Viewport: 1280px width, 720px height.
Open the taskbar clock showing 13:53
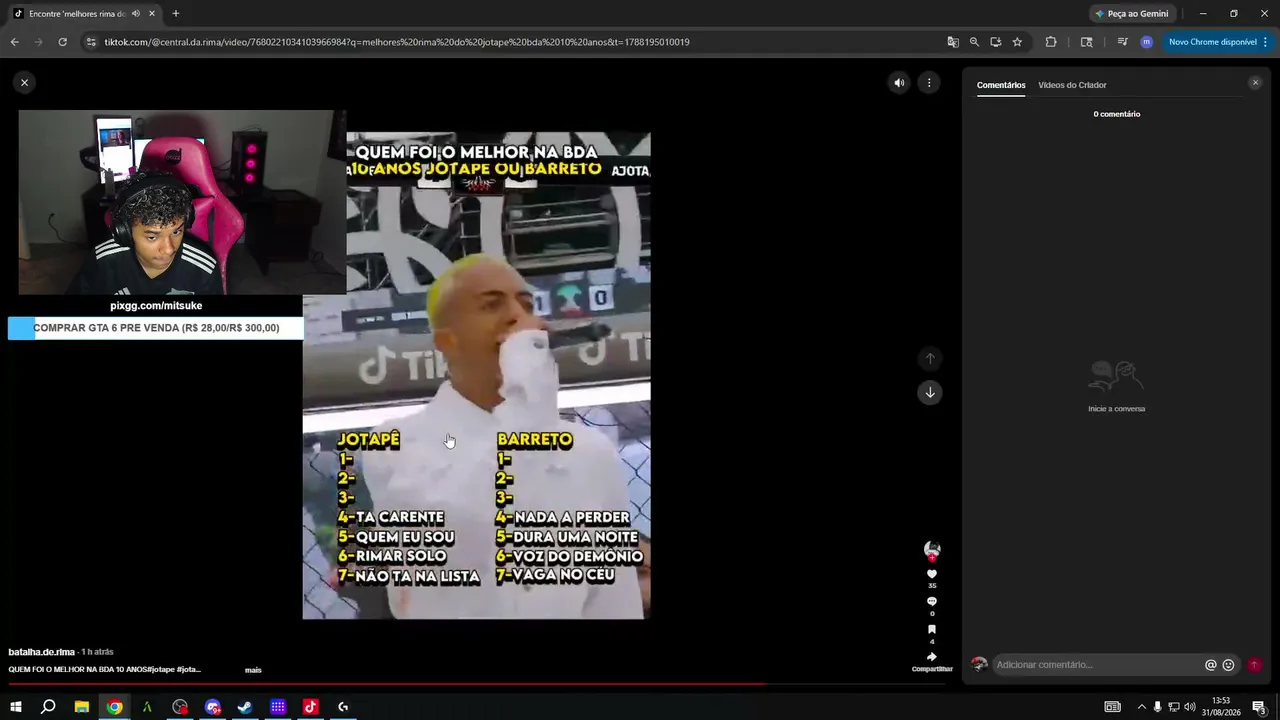[x=1221, y=707]
